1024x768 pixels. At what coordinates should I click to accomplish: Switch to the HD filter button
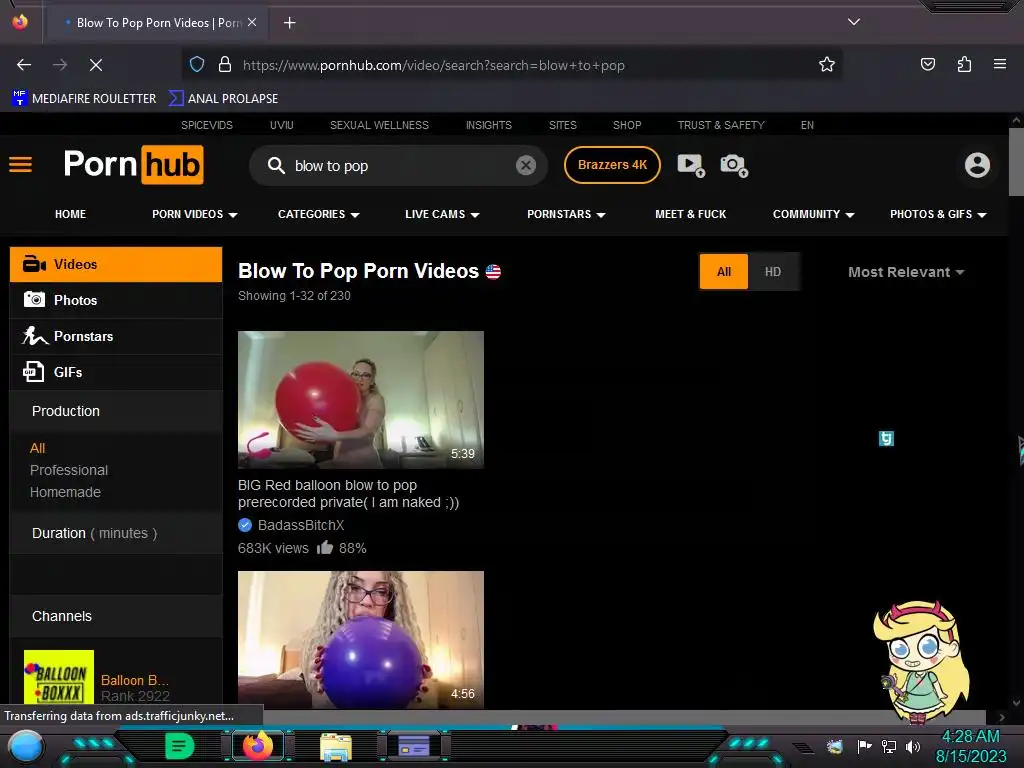click(x=773, y=272)
